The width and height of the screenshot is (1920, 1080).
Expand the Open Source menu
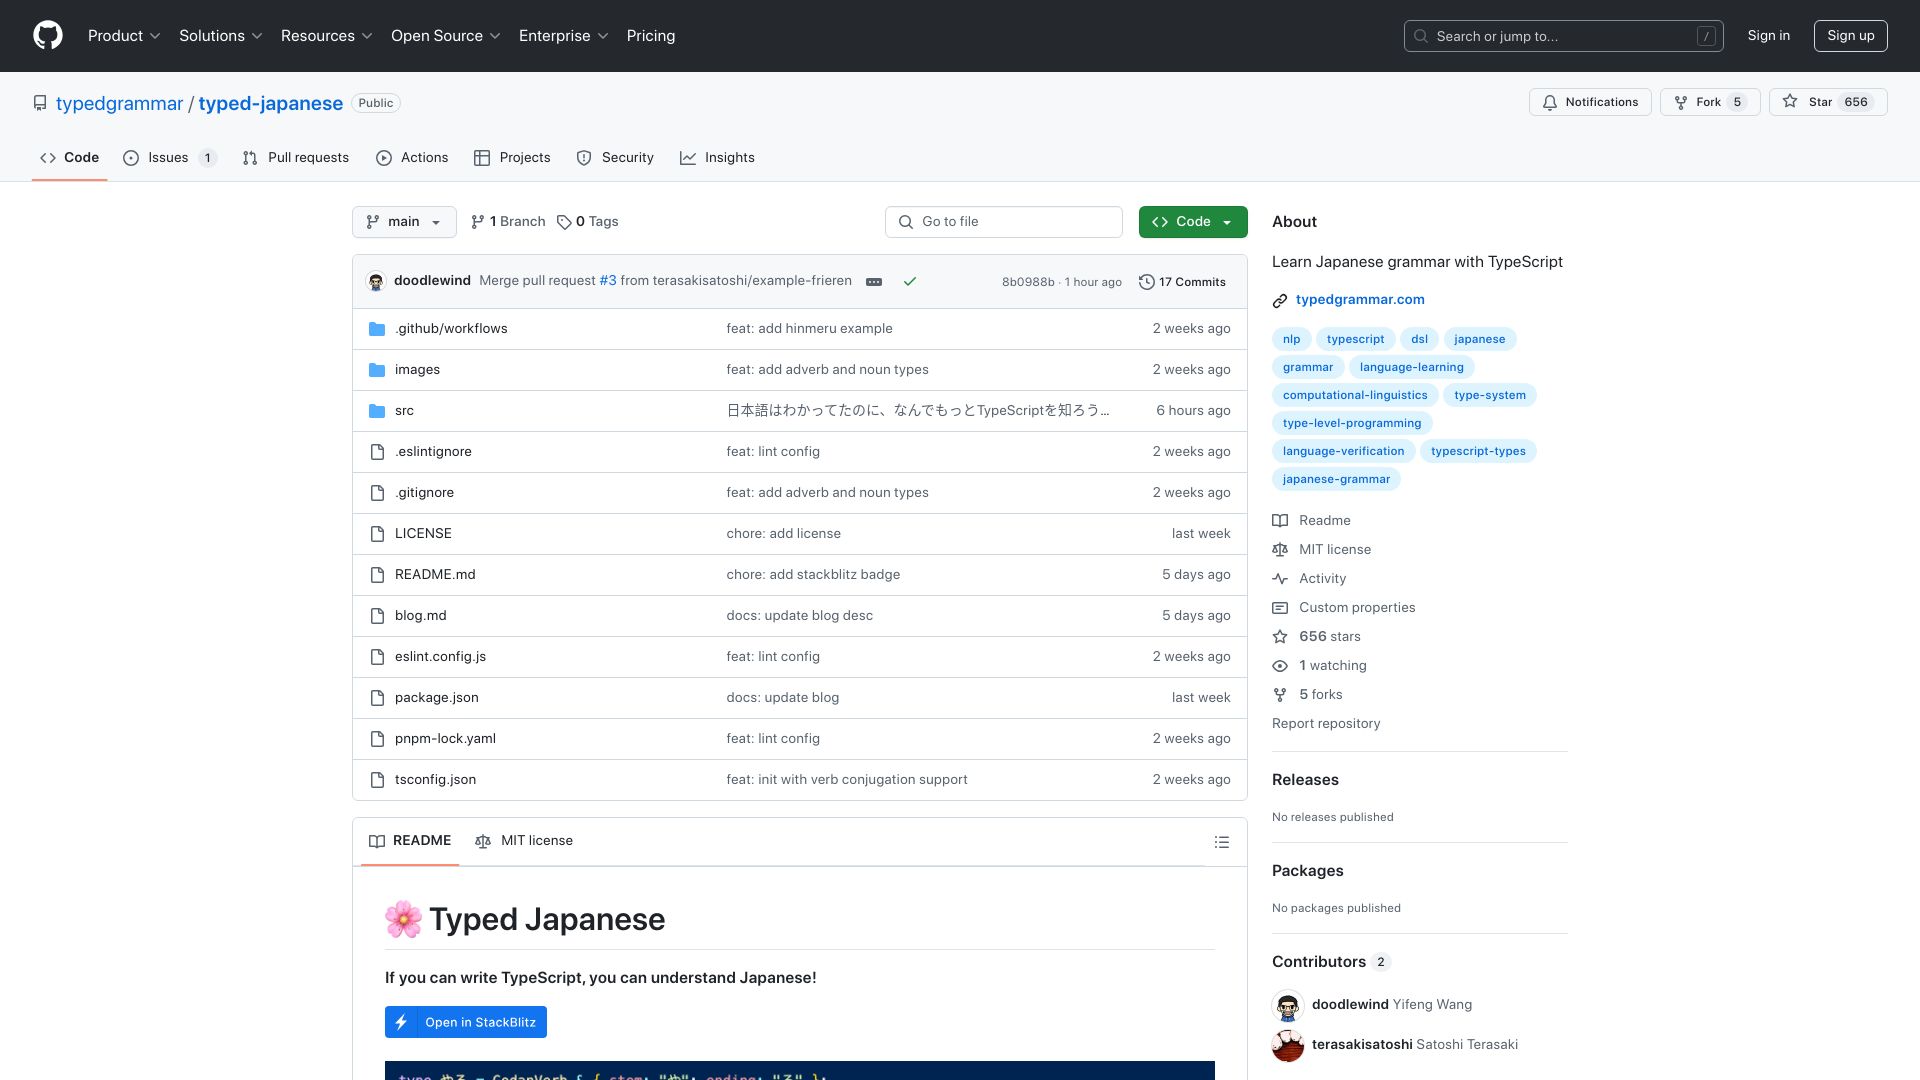pos(446,36)
